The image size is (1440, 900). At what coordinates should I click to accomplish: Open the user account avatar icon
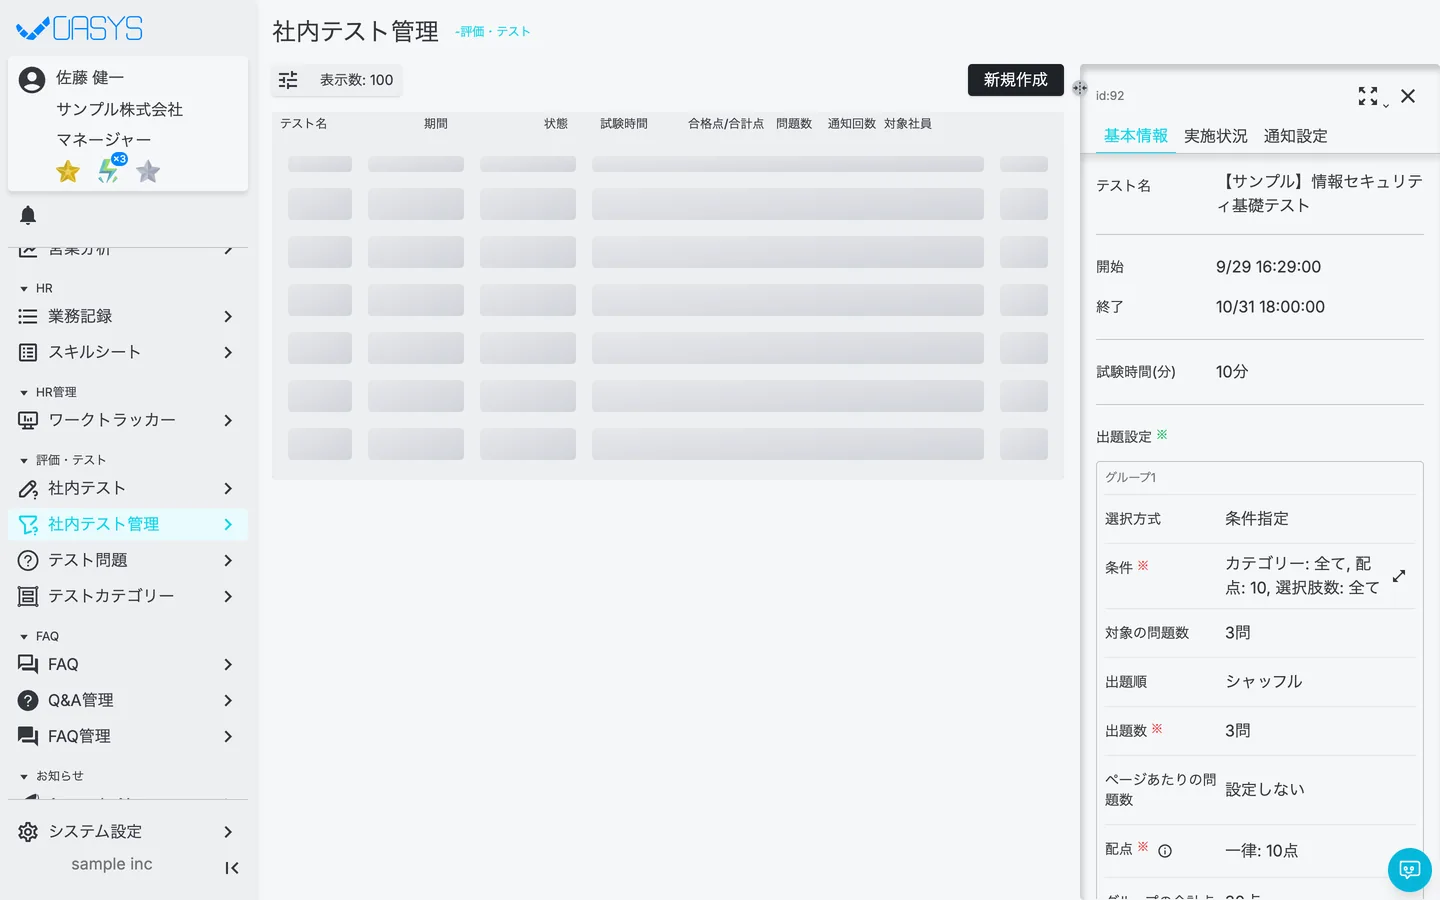tap(32, 80)
